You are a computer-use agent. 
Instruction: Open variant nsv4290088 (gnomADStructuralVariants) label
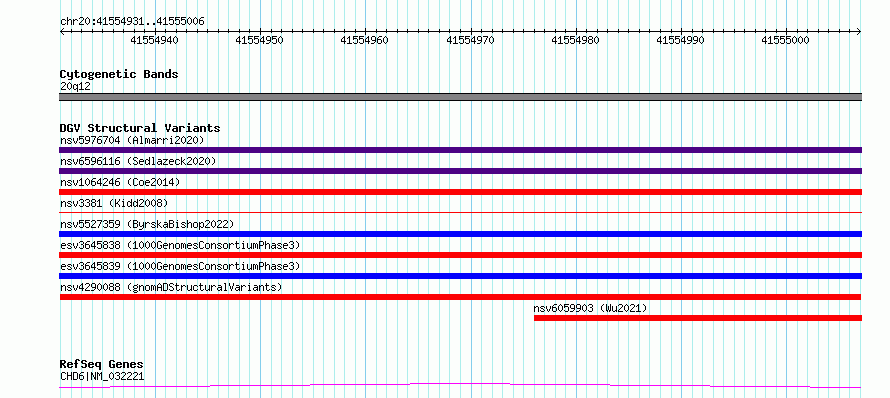(171, 287)
